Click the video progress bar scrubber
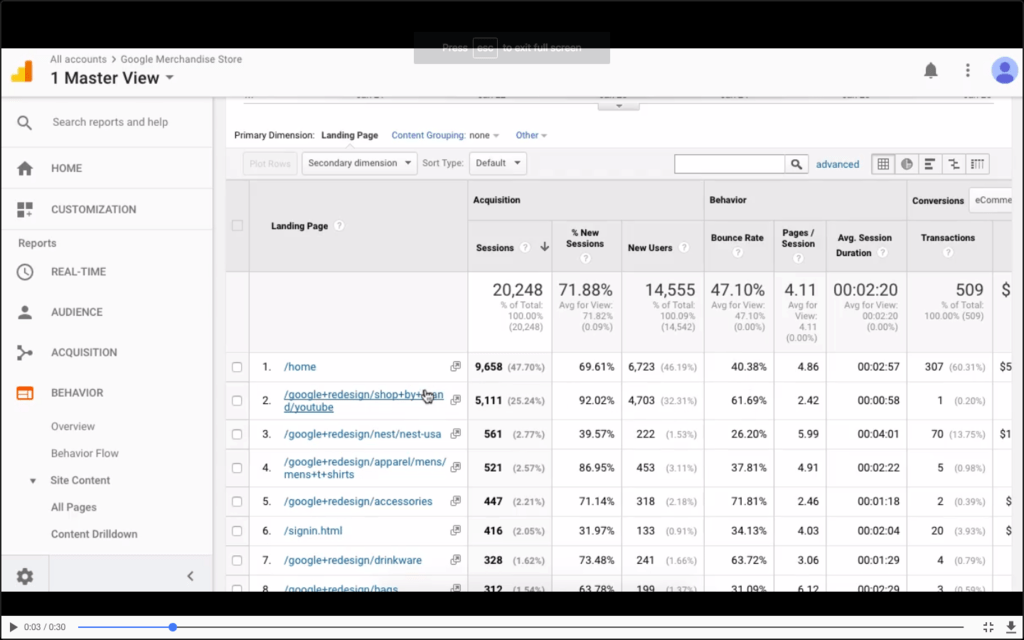Screen dimensions: 1024x640 [172, 627]
